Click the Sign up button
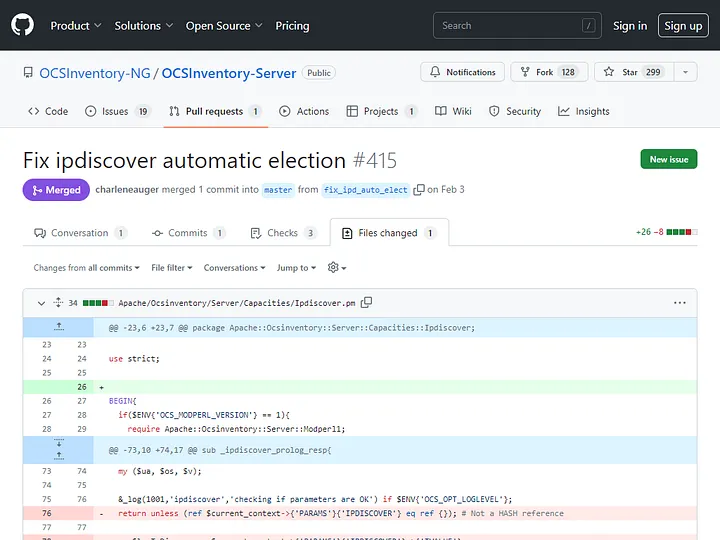The width and height of the screenshot is (720, 540). (x=683, y=26)
